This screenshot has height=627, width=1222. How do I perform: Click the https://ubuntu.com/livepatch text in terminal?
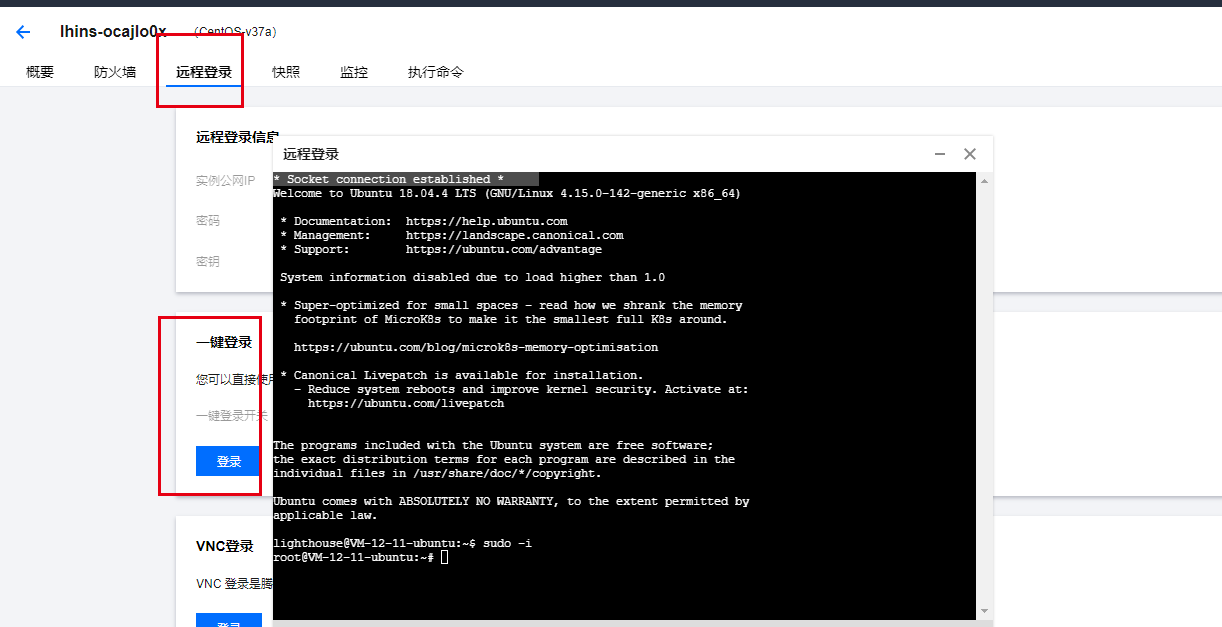pos(406,403)
